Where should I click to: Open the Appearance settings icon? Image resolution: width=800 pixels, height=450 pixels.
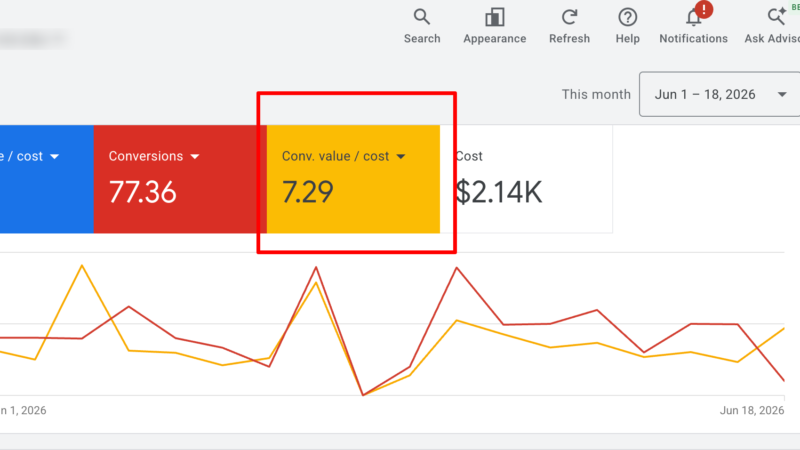tap(494, 17)
